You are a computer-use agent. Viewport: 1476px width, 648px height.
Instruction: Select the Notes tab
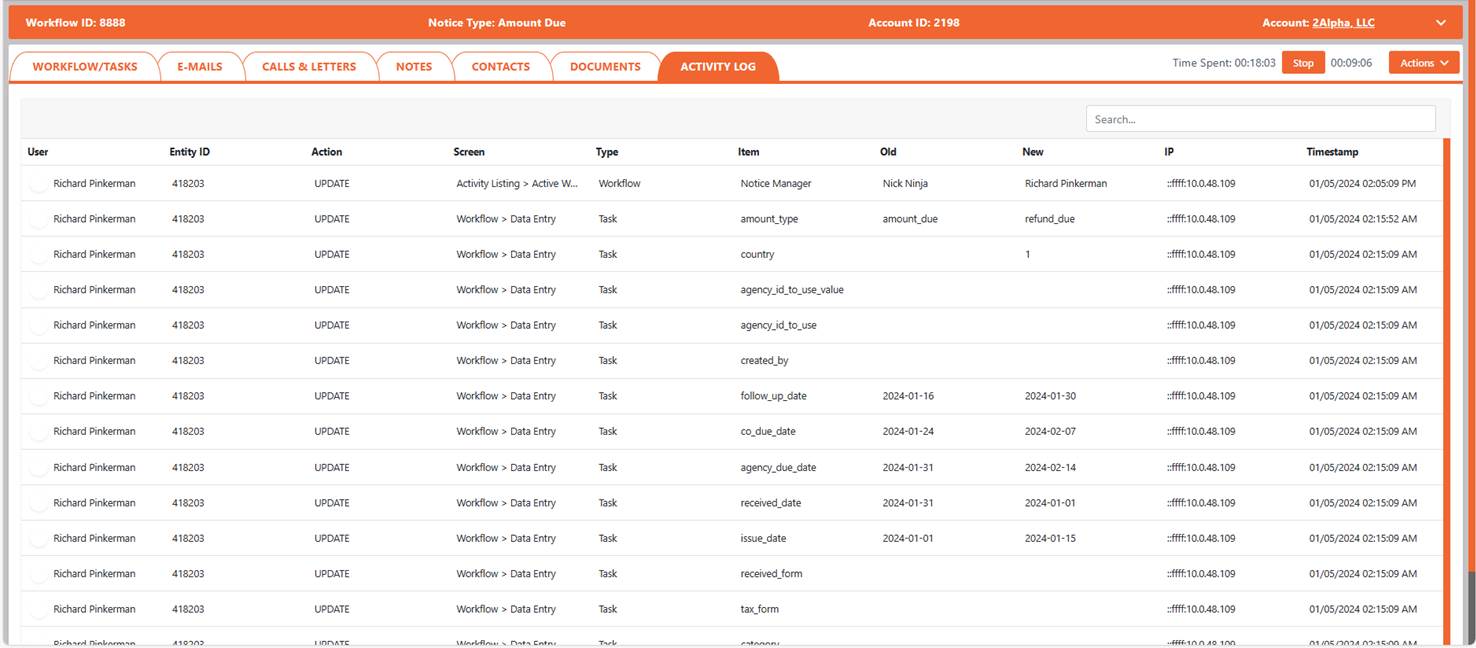[x=414, y=67]
